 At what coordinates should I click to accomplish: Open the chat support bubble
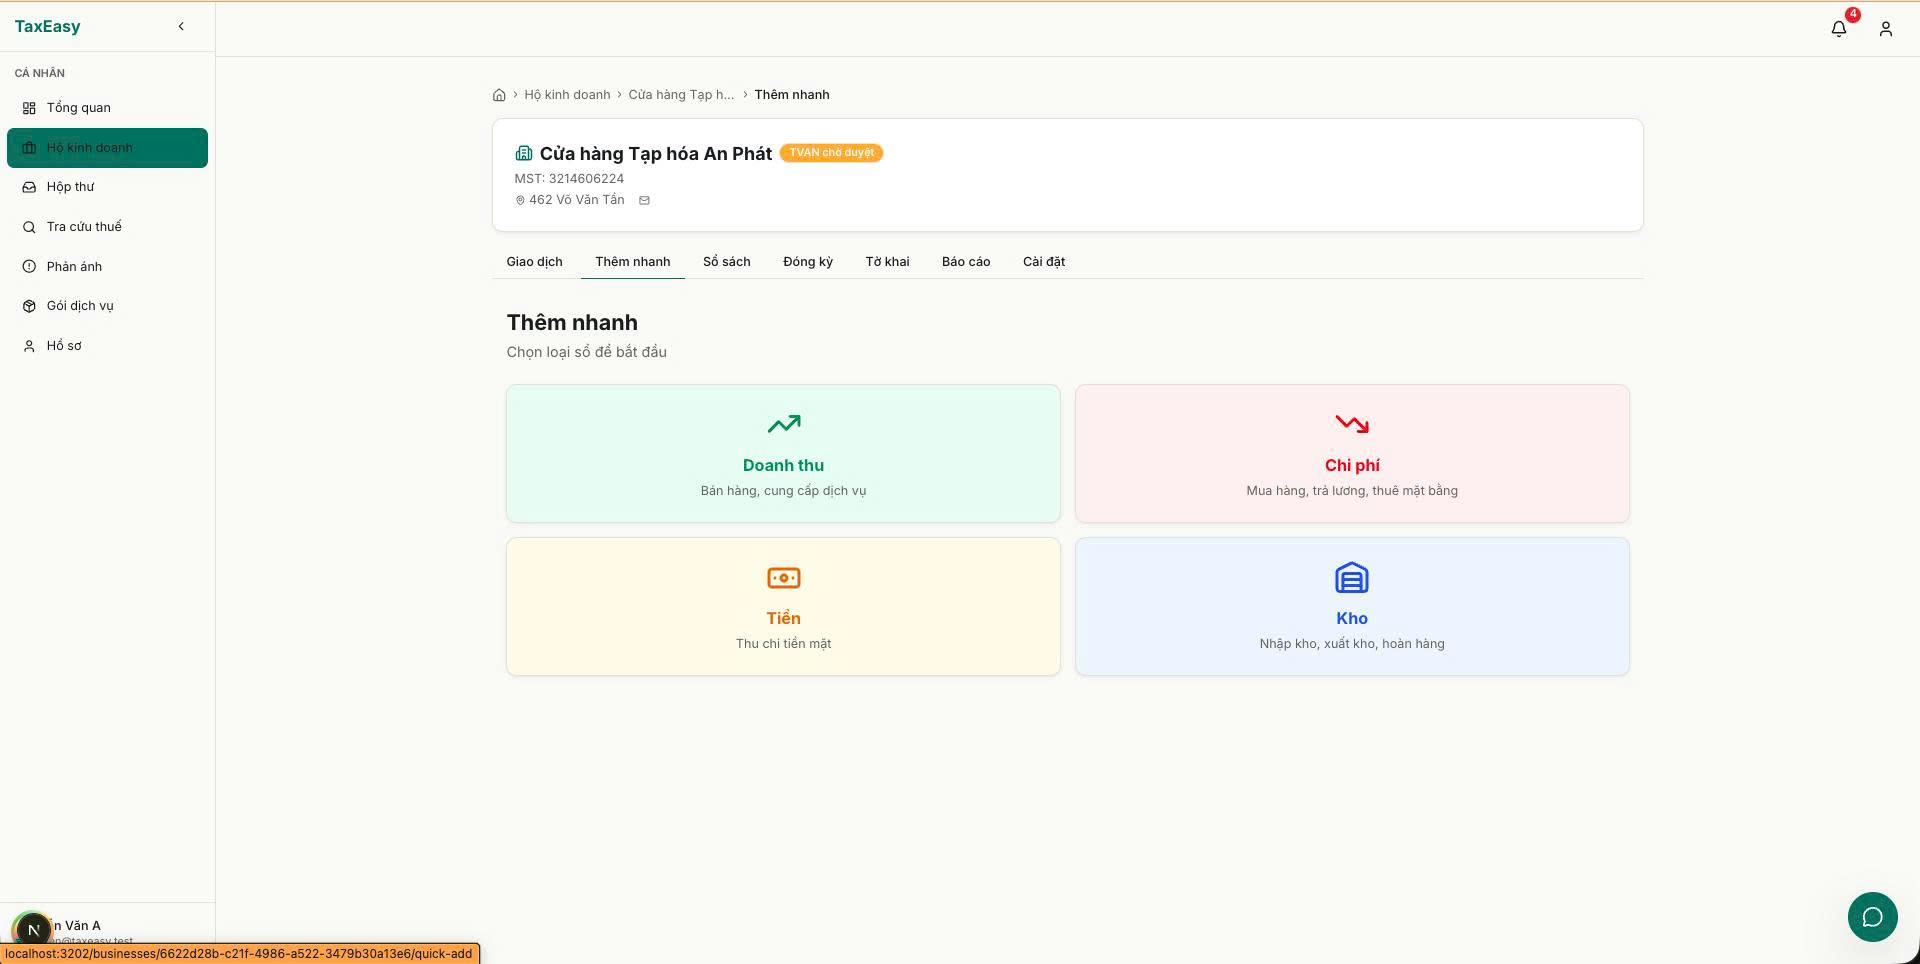point(1872,917)
